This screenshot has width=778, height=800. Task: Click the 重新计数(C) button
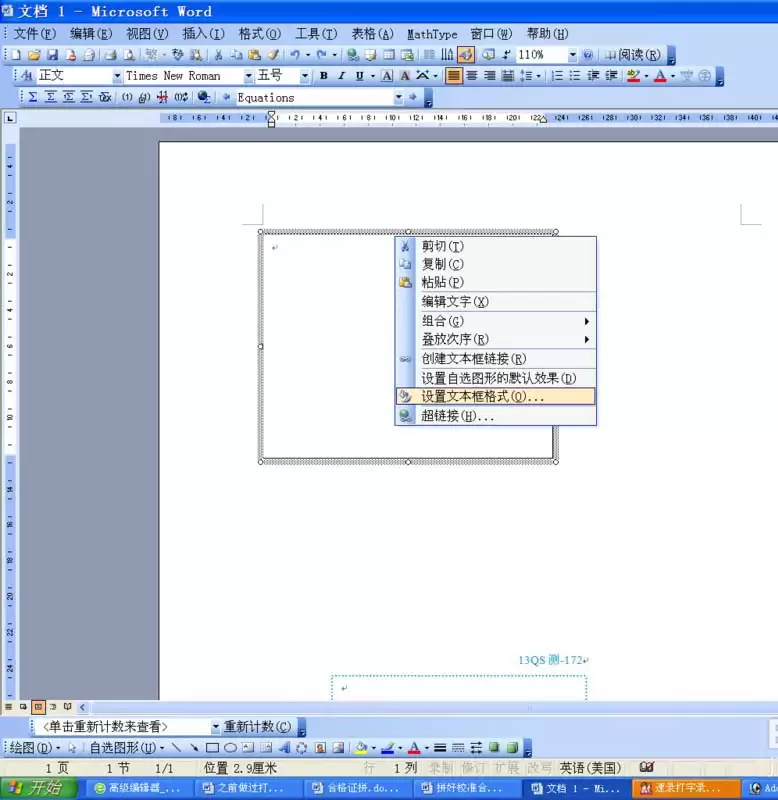click(258, 727)
